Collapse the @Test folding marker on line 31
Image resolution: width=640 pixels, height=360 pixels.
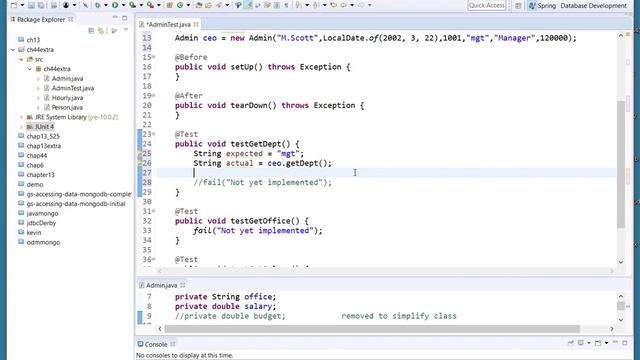pyautogui.click(x=154, y=211)
